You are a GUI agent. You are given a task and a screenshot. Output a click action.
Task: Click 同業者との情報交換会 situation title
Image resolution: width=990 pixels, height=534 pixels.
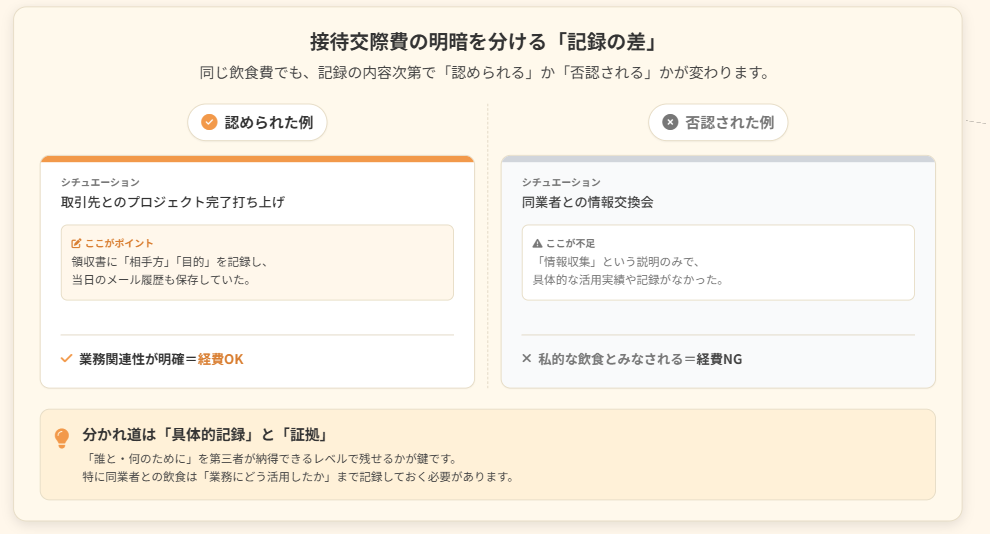point(587,202)
